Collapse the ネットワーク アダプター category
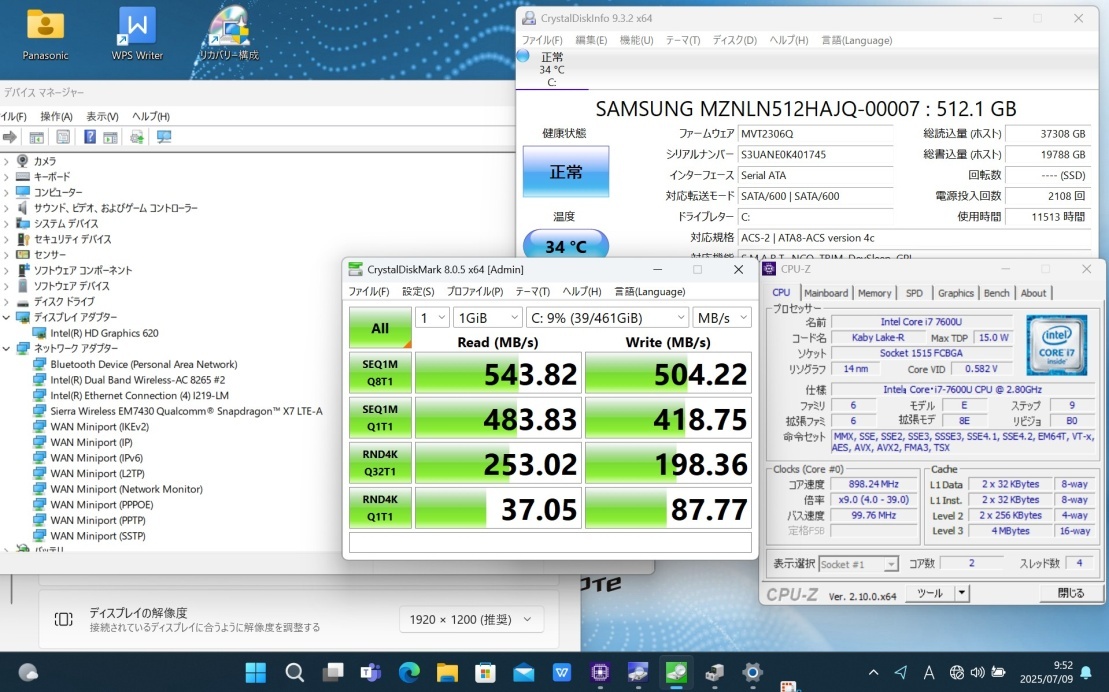 click(6, 348)
